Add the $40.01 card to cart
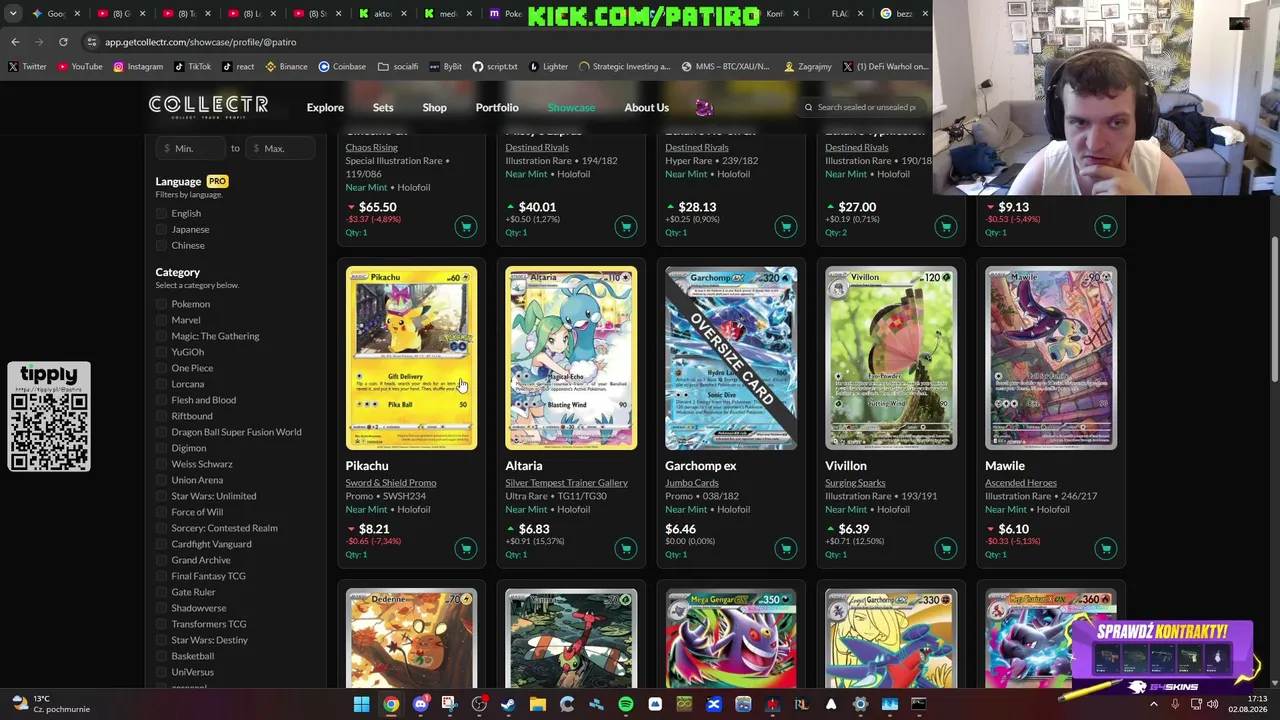The height and width of the screenshot is (720, 1280). click(x=626, y=226)
